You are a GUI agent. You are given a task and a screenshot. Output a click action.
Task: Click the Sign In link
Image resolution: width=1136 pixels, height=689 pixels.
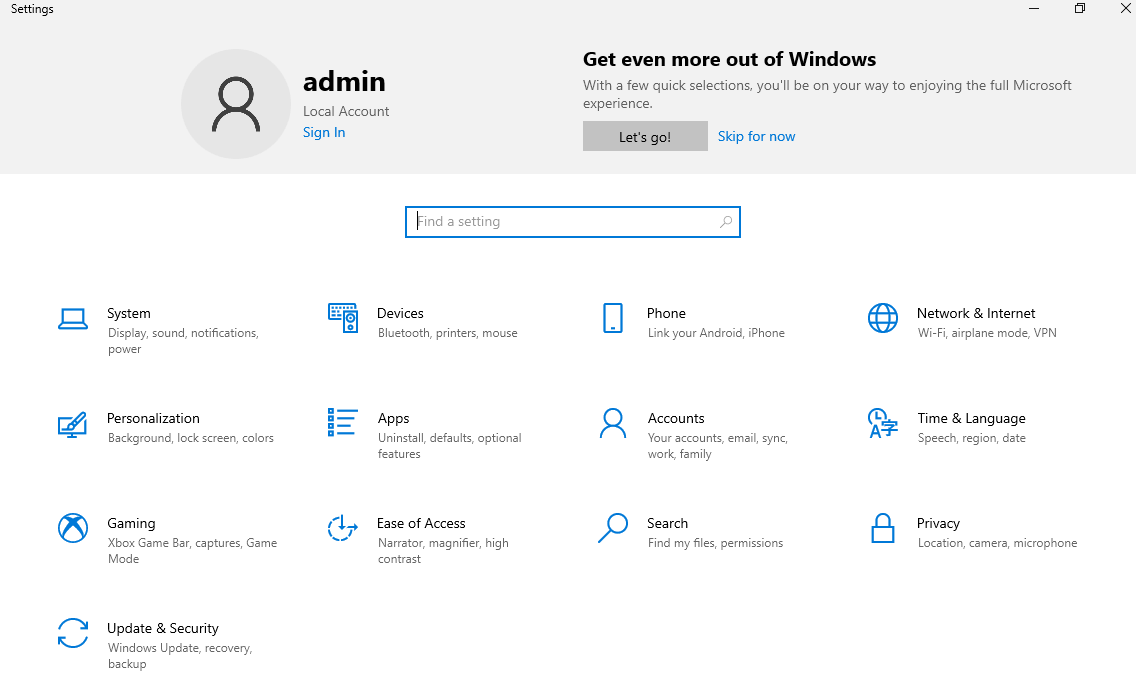click(x=324, y=133)
